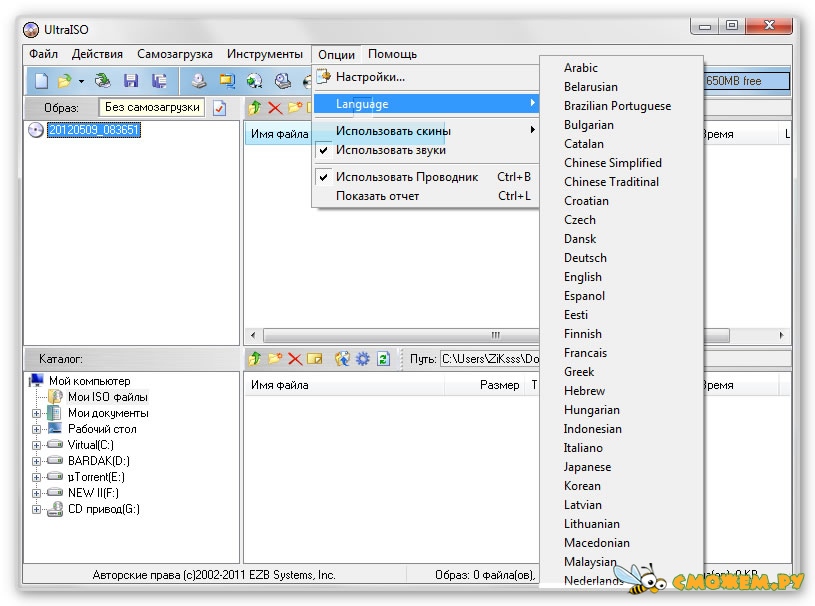Click Имя файла column header in lower pane
This screenshot has width=815, height=606.
coord(344,385)
